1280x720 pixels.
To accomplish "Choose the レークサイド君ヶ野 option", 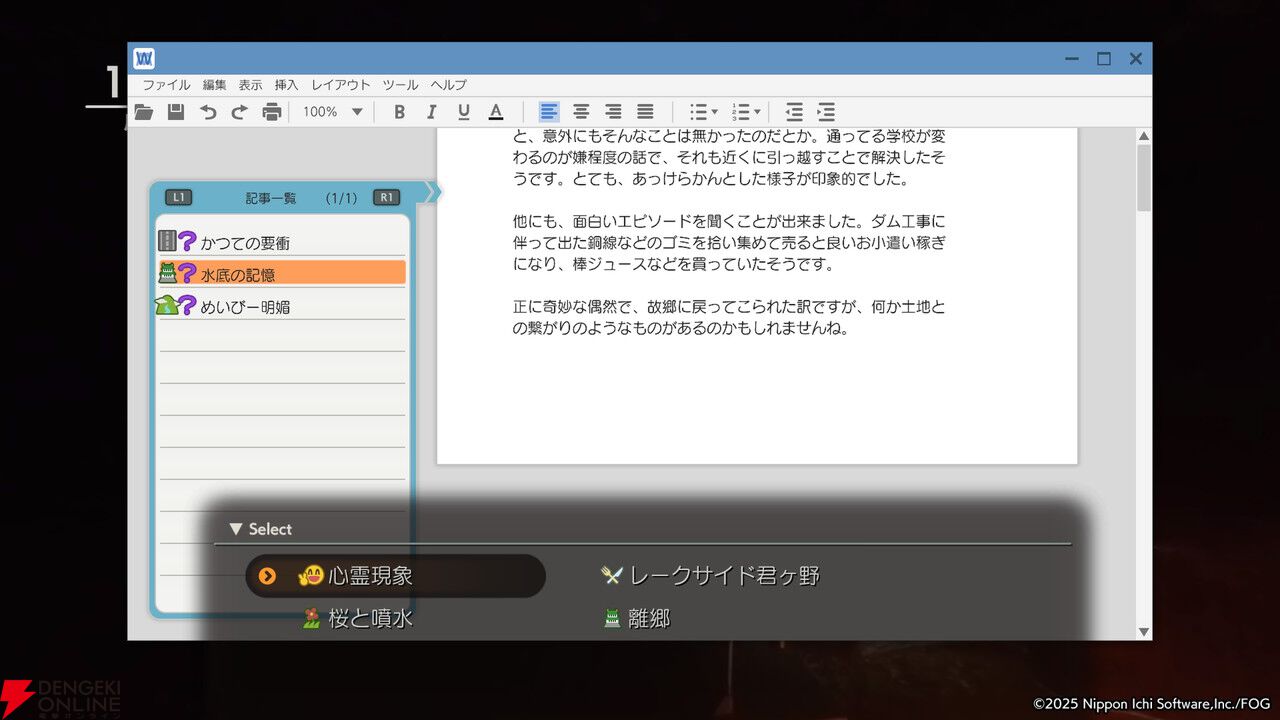I will [723, 576].
